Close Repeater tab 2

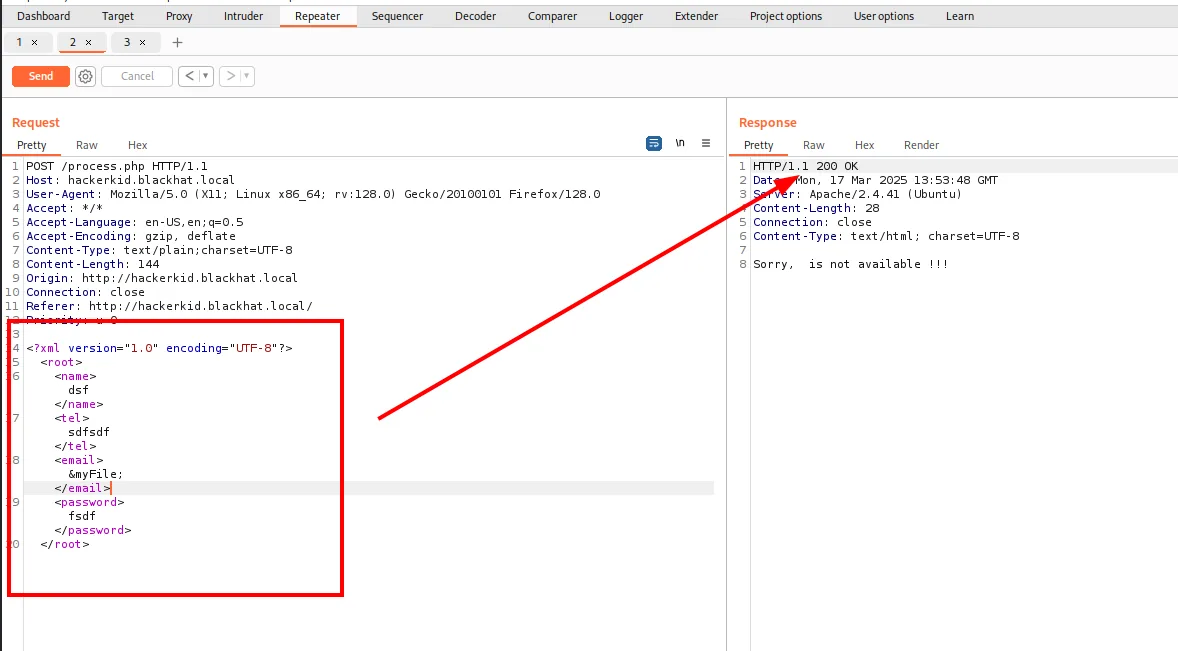pyautogui.click(x=89, y=43)
